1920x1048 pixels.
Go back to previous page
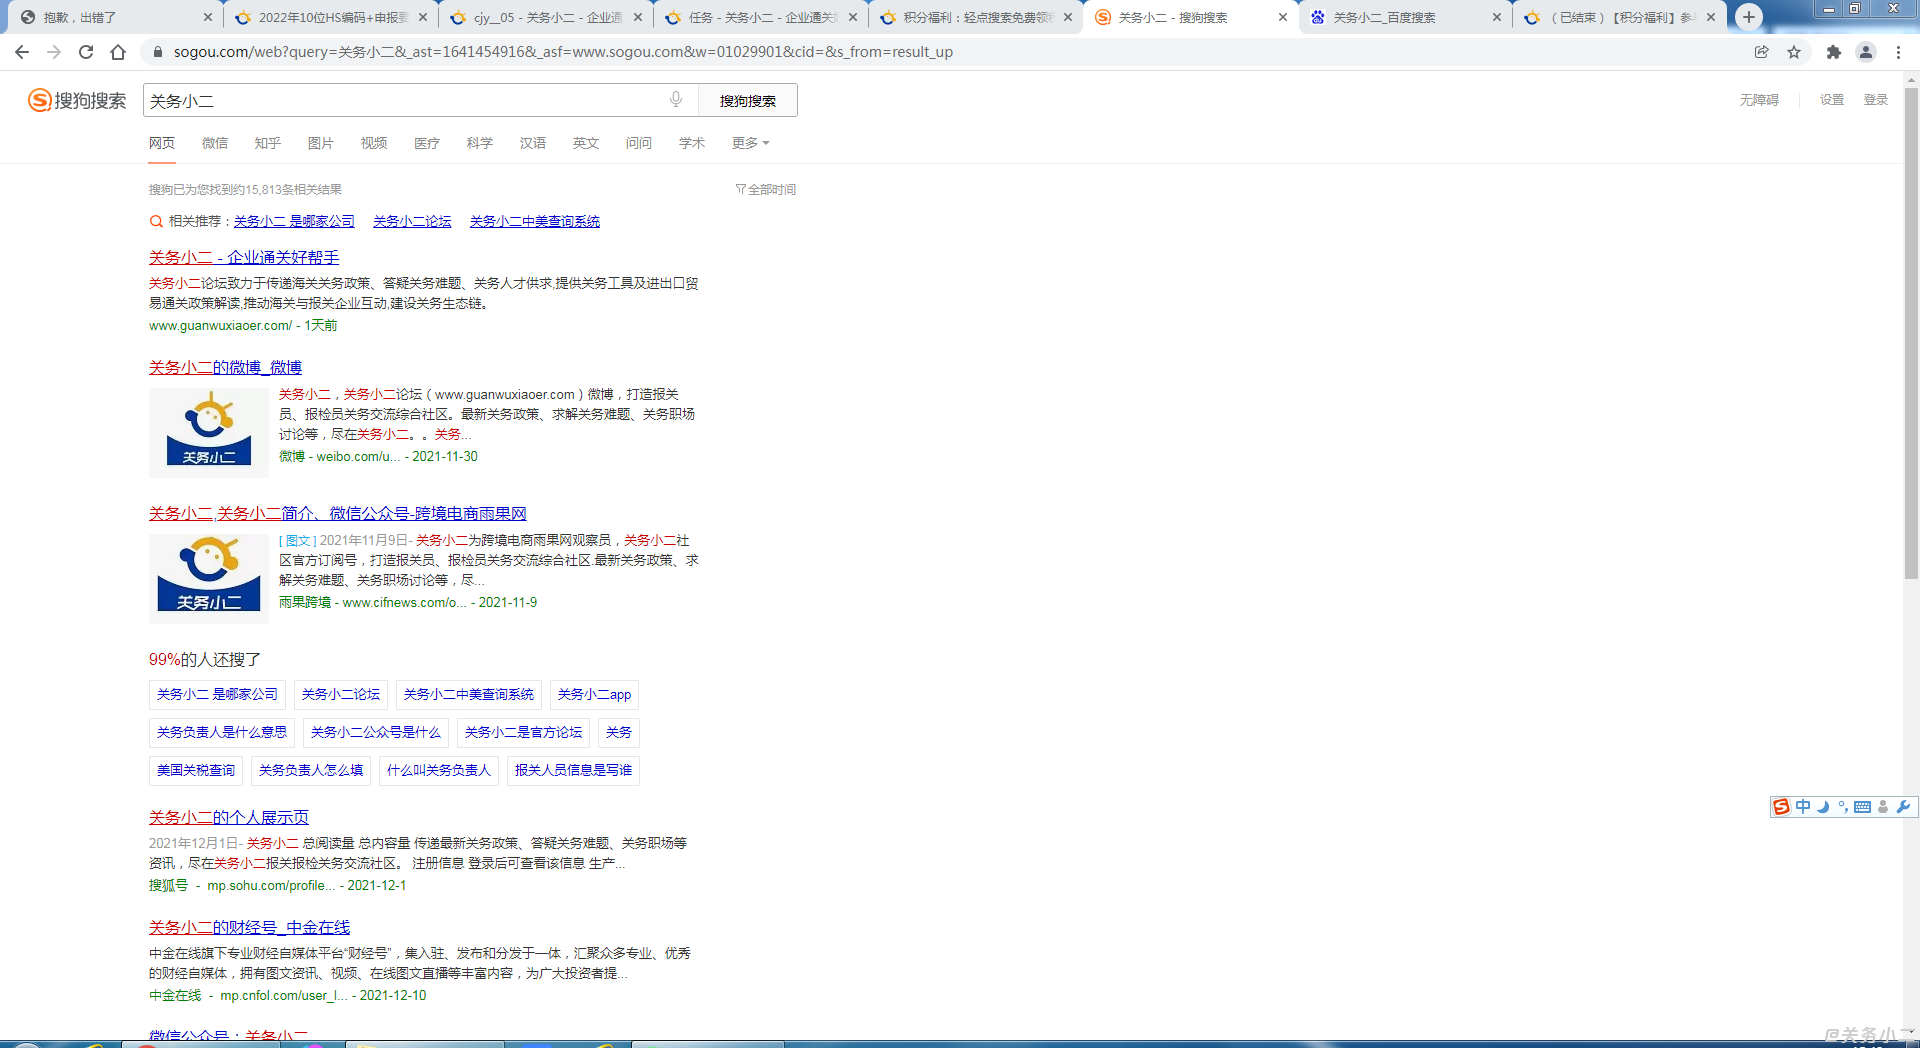(x=22, y=52)
